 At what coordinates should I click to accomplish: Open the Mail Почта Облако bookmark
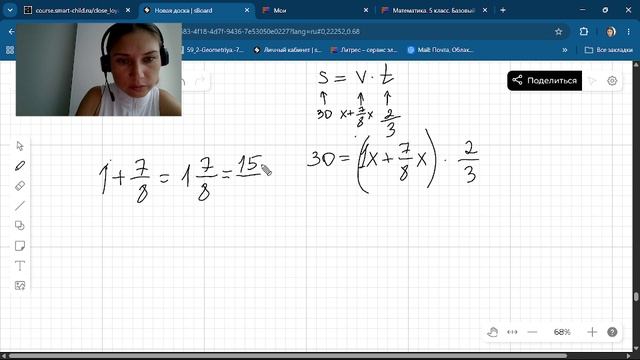(x=440, y=50)
